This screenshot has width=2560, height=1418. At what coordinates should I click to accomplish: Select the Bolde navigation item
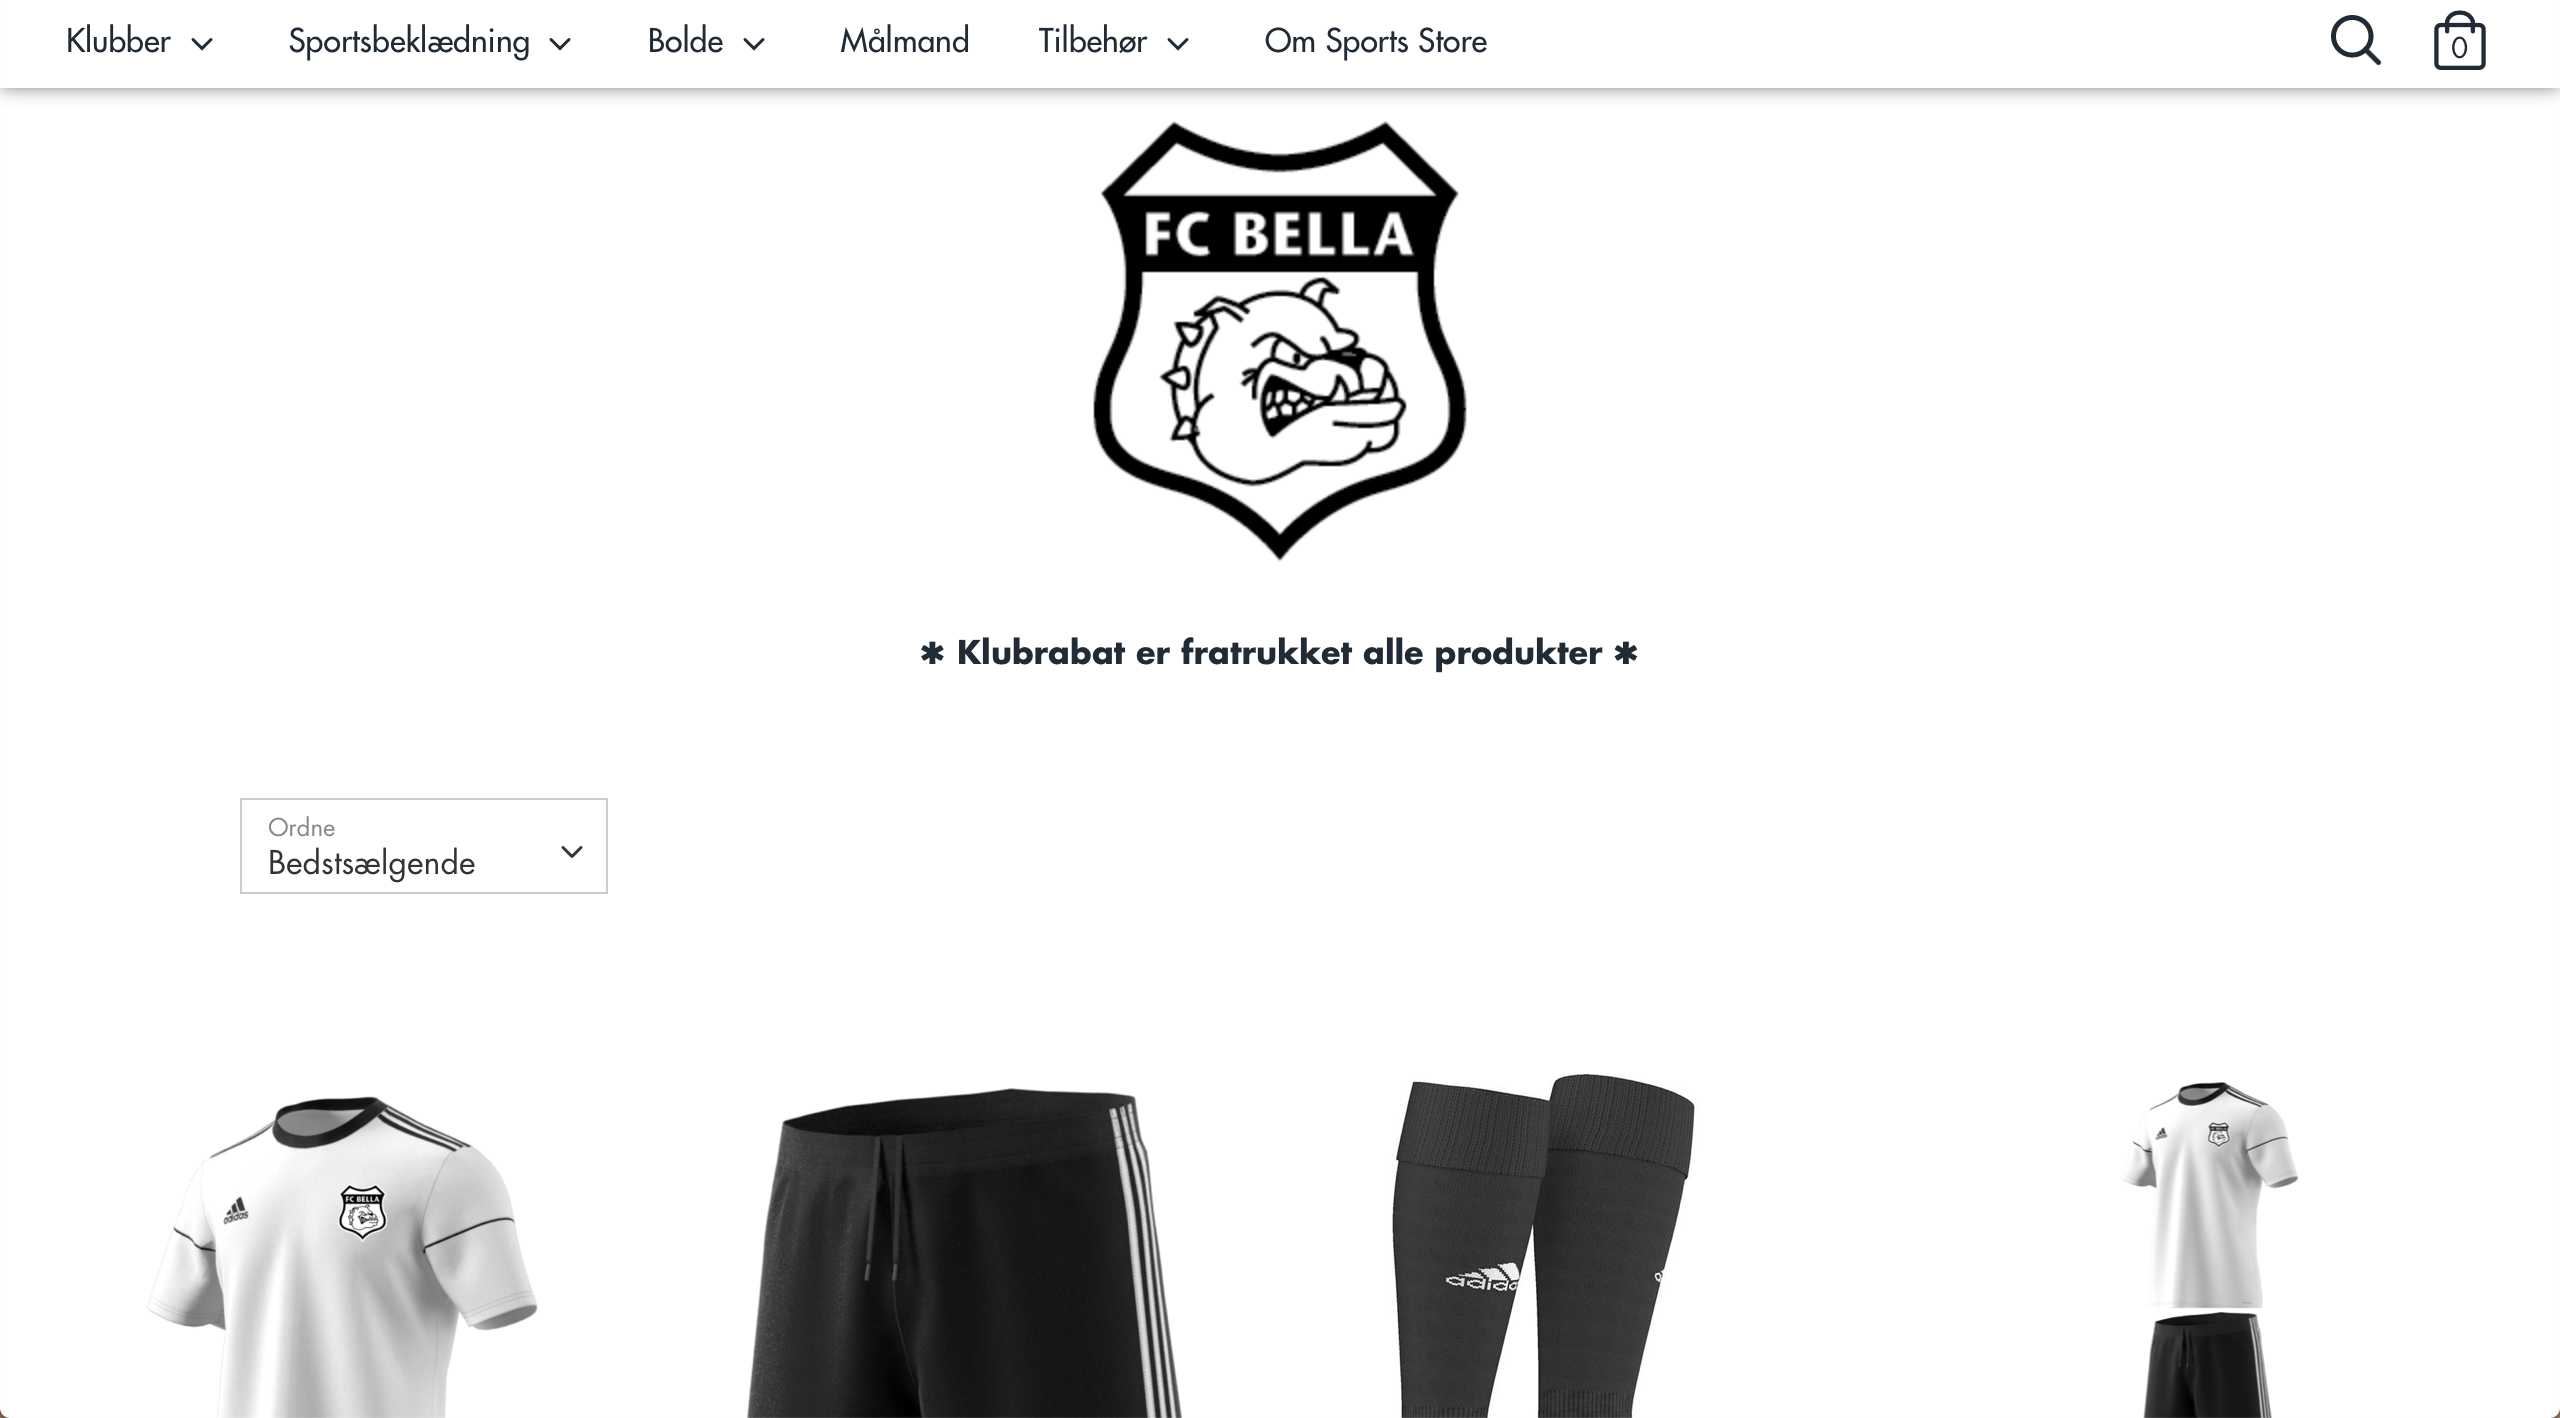pyautogui.click(x=685, y=41)
